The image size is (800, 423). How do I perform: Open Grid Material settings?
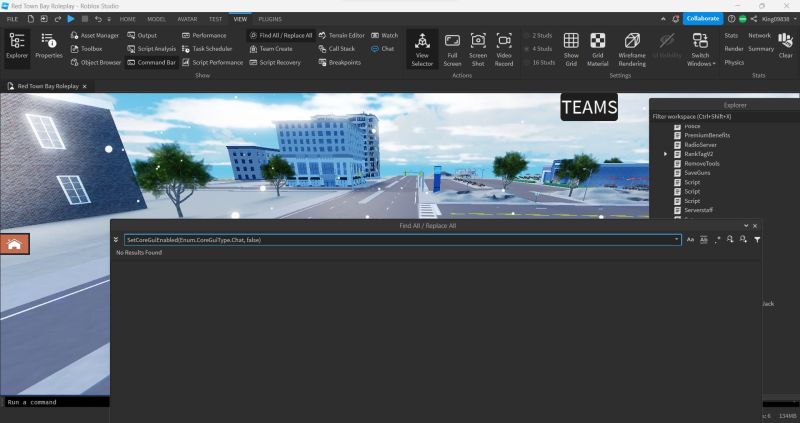597,49
